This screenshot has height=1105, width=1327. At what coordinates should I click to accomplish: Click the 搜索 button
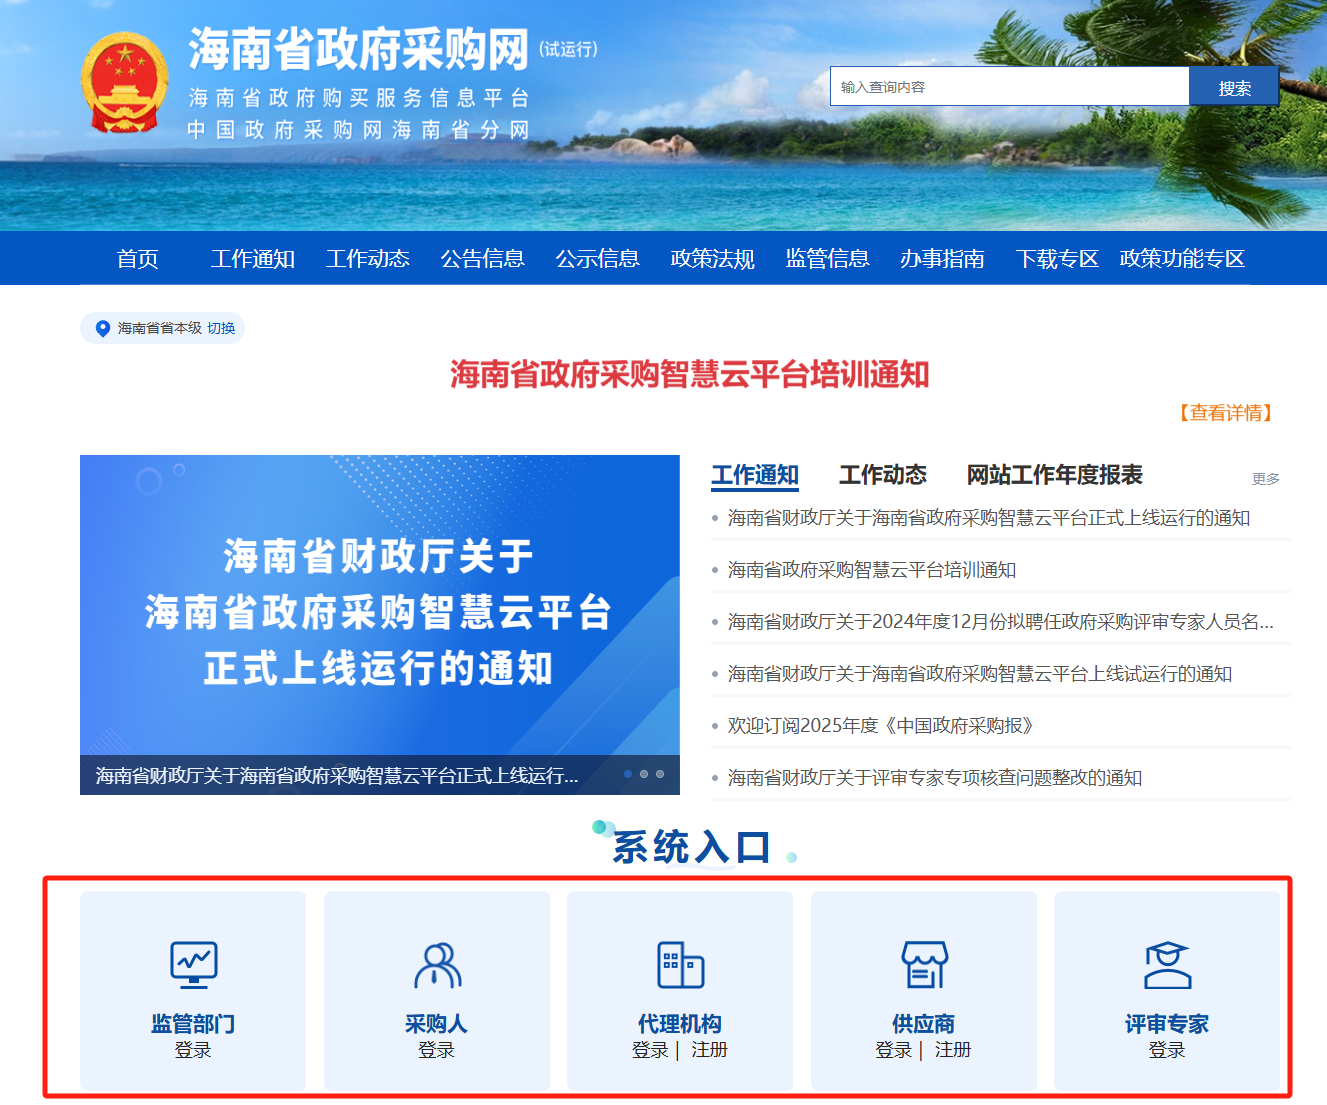click(1234, 87)
